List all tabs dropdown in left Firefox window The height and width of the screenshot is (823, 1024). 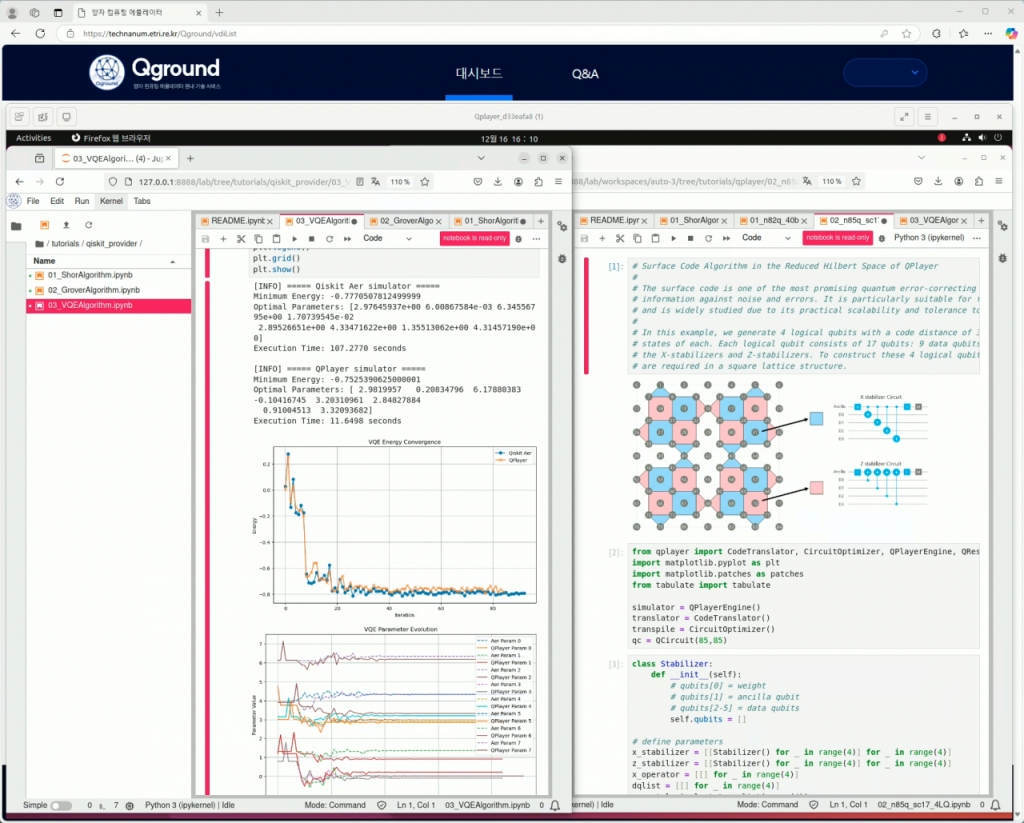click(481, 158)
